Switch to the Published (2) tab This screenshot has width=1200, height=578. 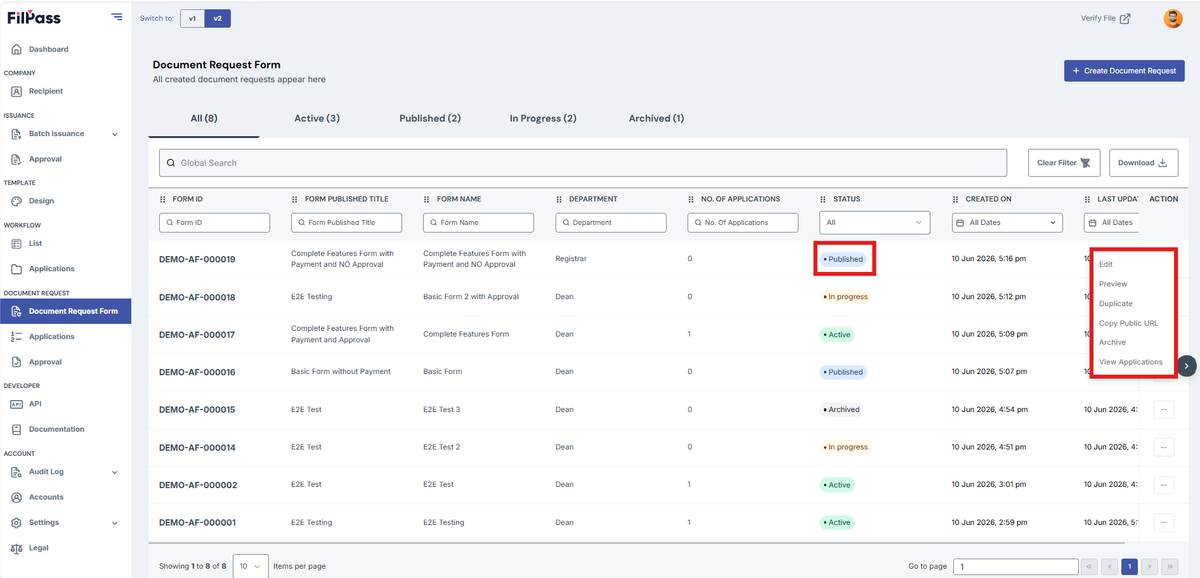point(430,118)
